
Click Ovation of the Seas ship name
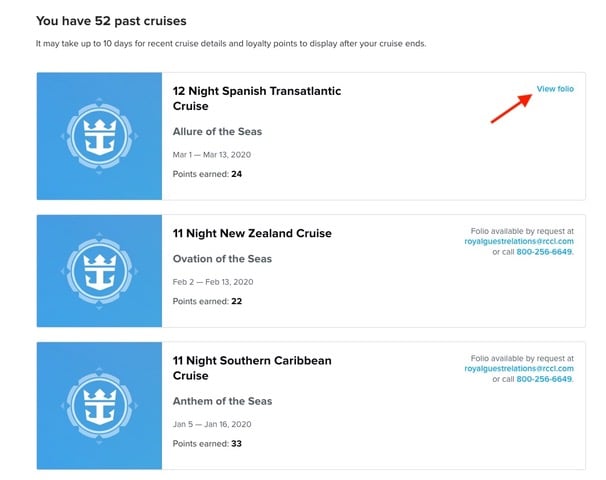tap(222, 259)
